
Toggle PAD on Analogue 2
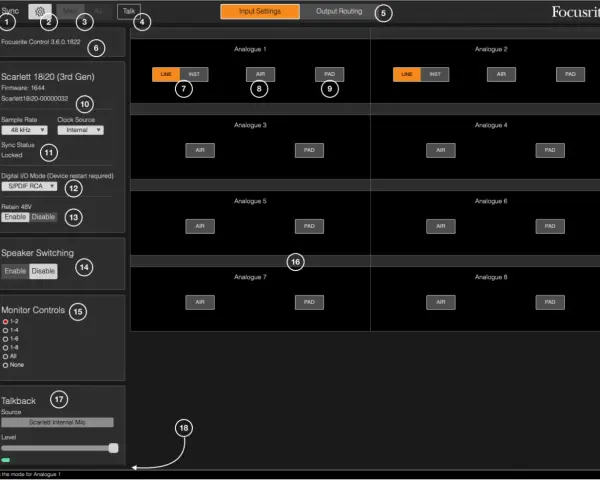tap(570, 74)
